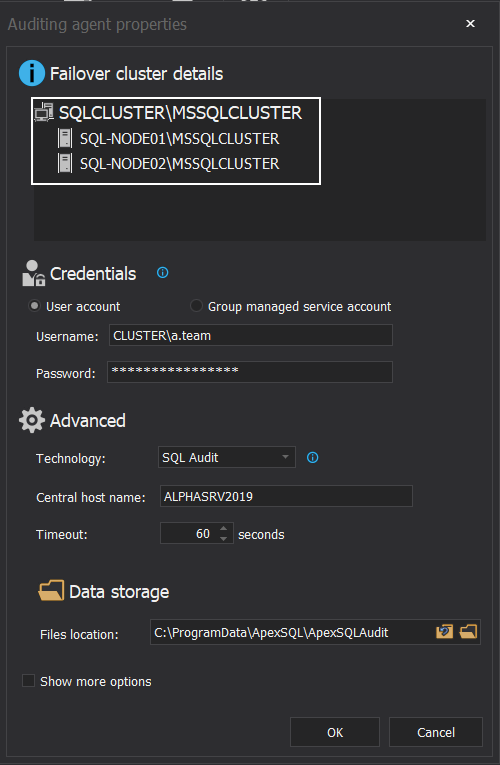The width and height of the screenshot is (500, 765).
Task: Open the Credentials info tooltip icon
Action: (162, 273)
